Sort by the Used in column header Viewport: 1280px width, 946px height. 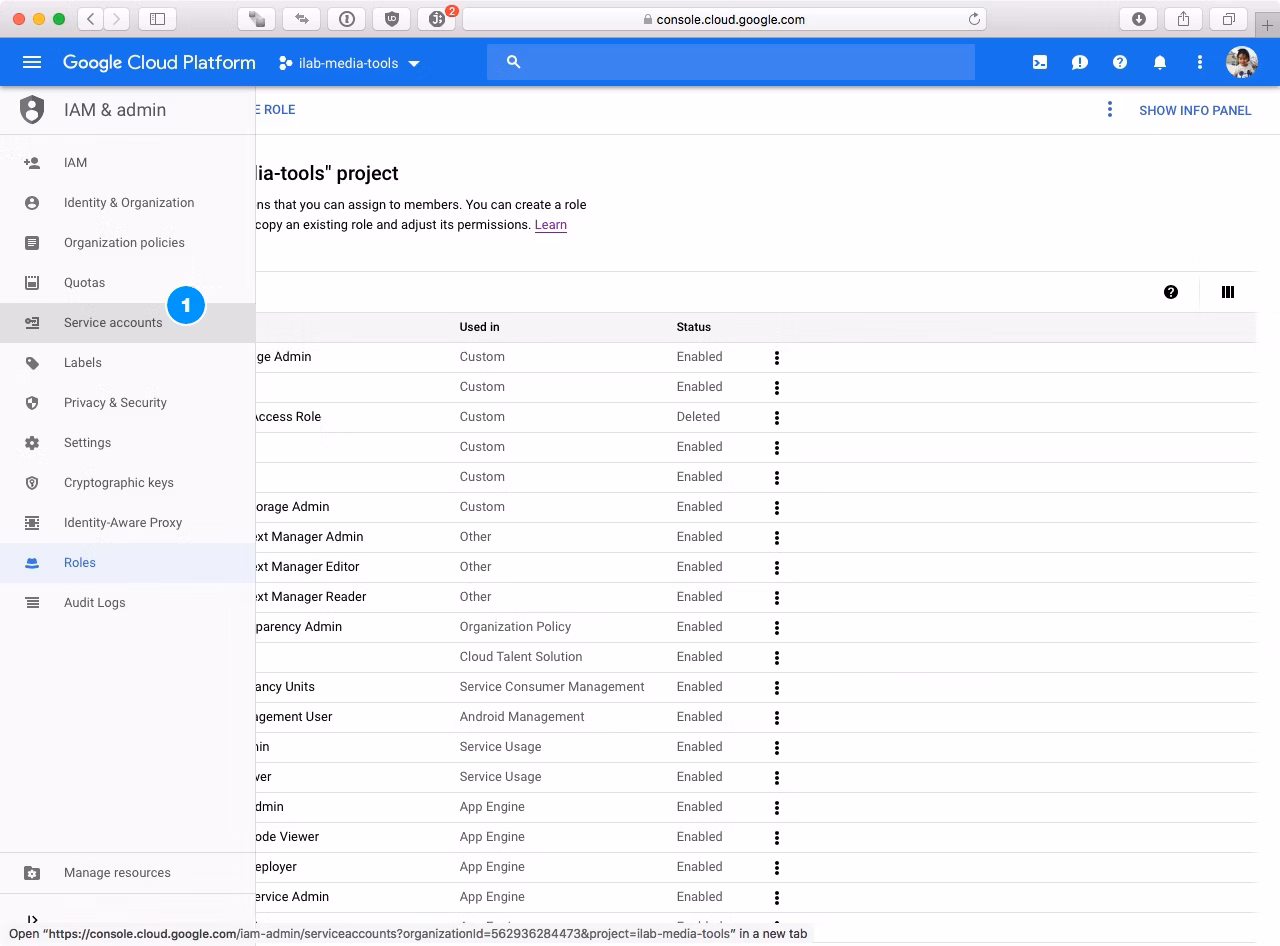[x=480, y=327]
